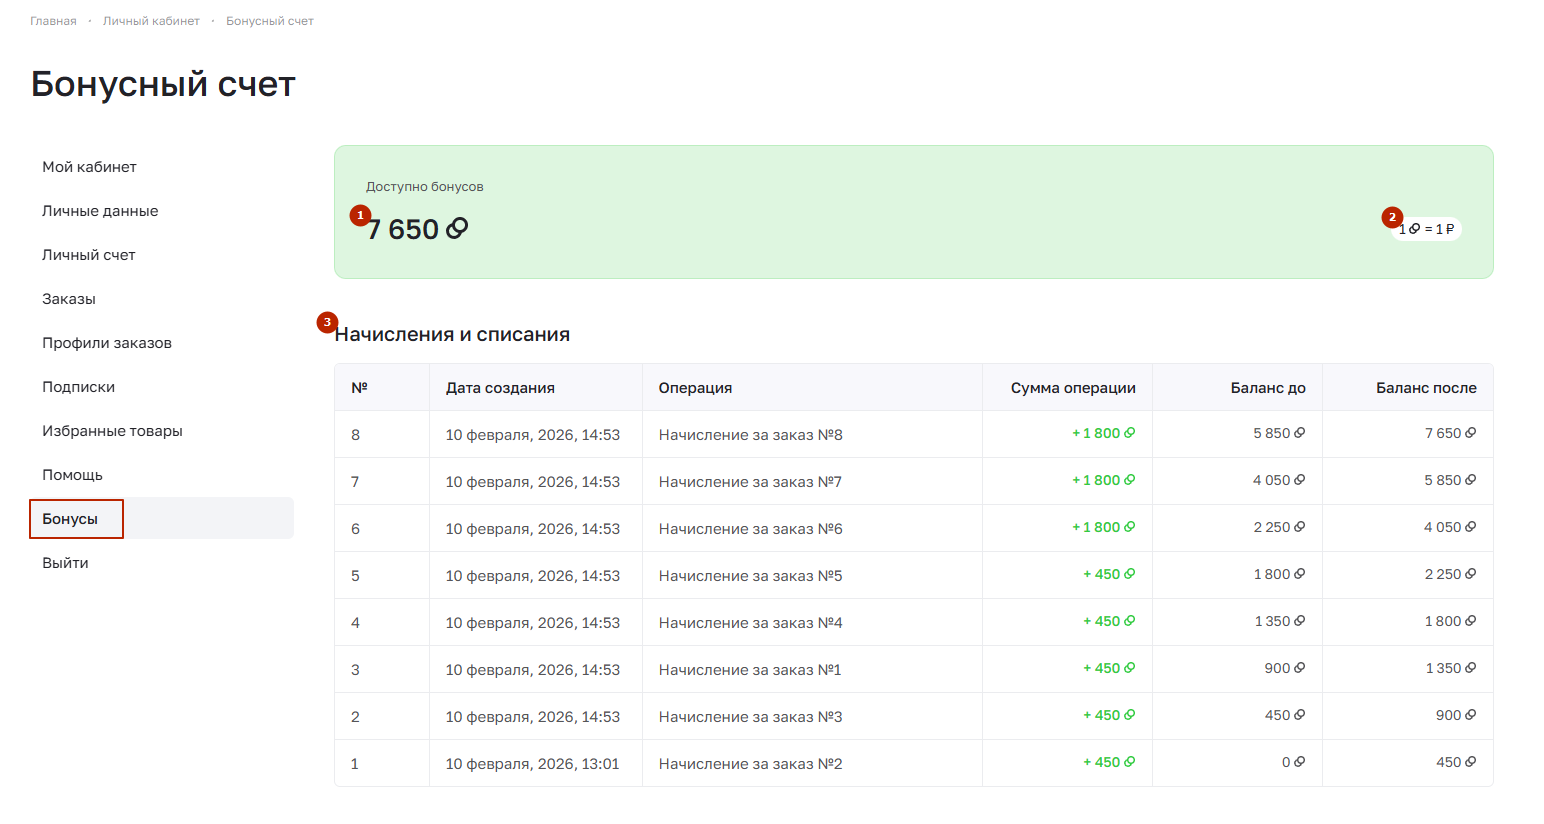Image resolution: width=1544 pixels, height=824 pixels.
Task: Click Дата создания column header
Action: (x=500, y=388)
